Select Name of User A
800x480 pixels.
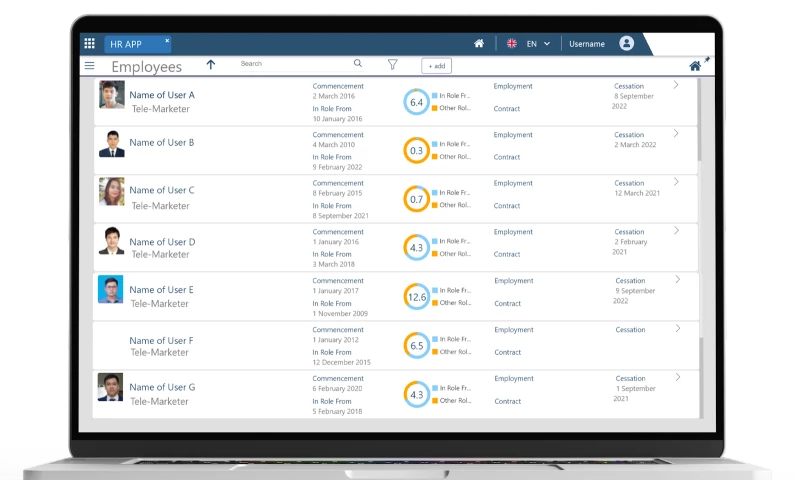point(162,95)
